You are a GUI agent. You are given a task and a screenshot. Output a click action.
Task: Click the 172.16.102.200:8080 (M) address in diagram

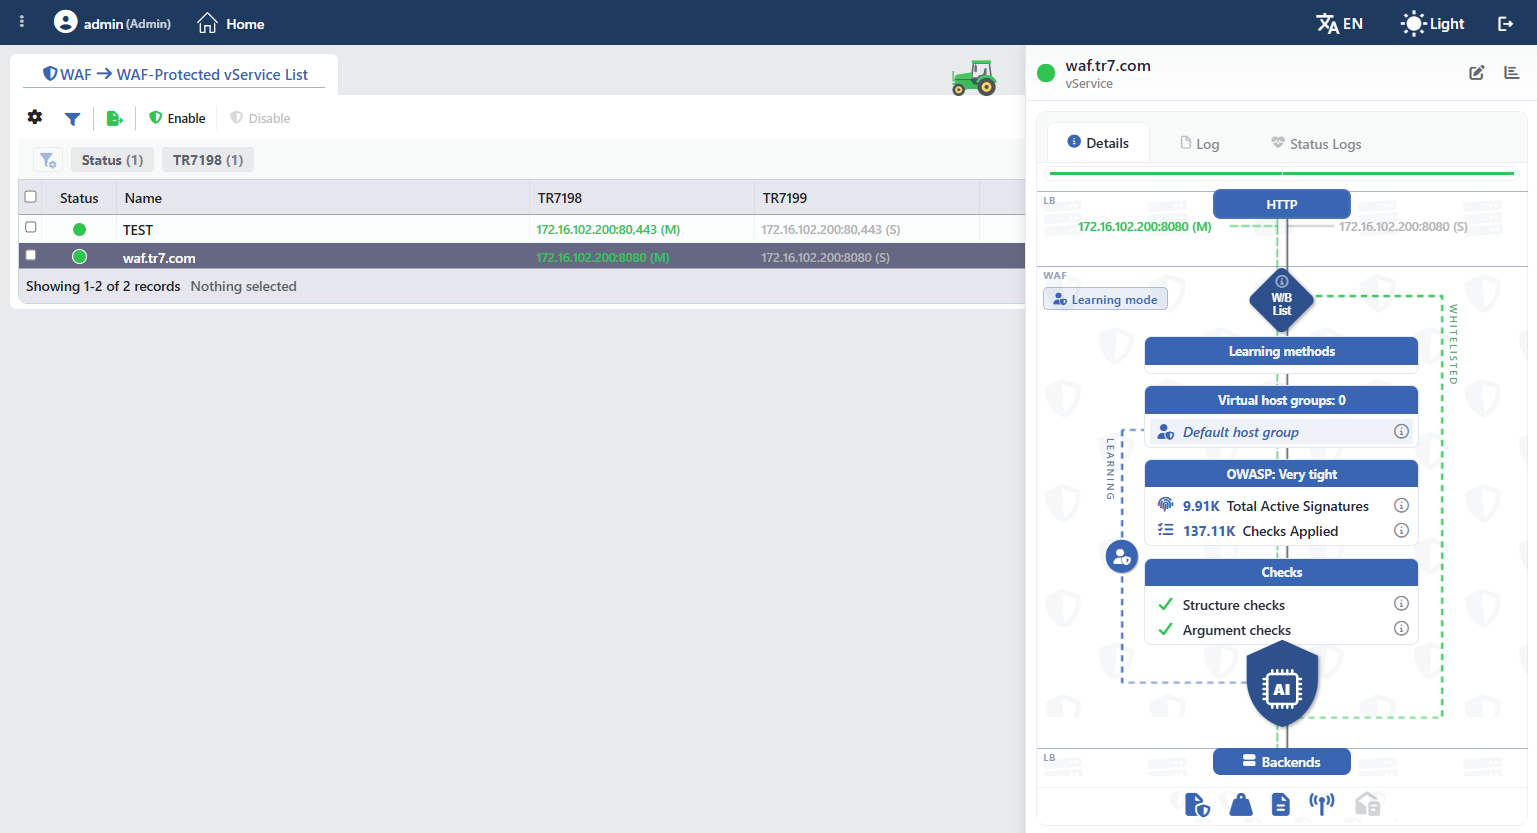tap(1145, 227)
